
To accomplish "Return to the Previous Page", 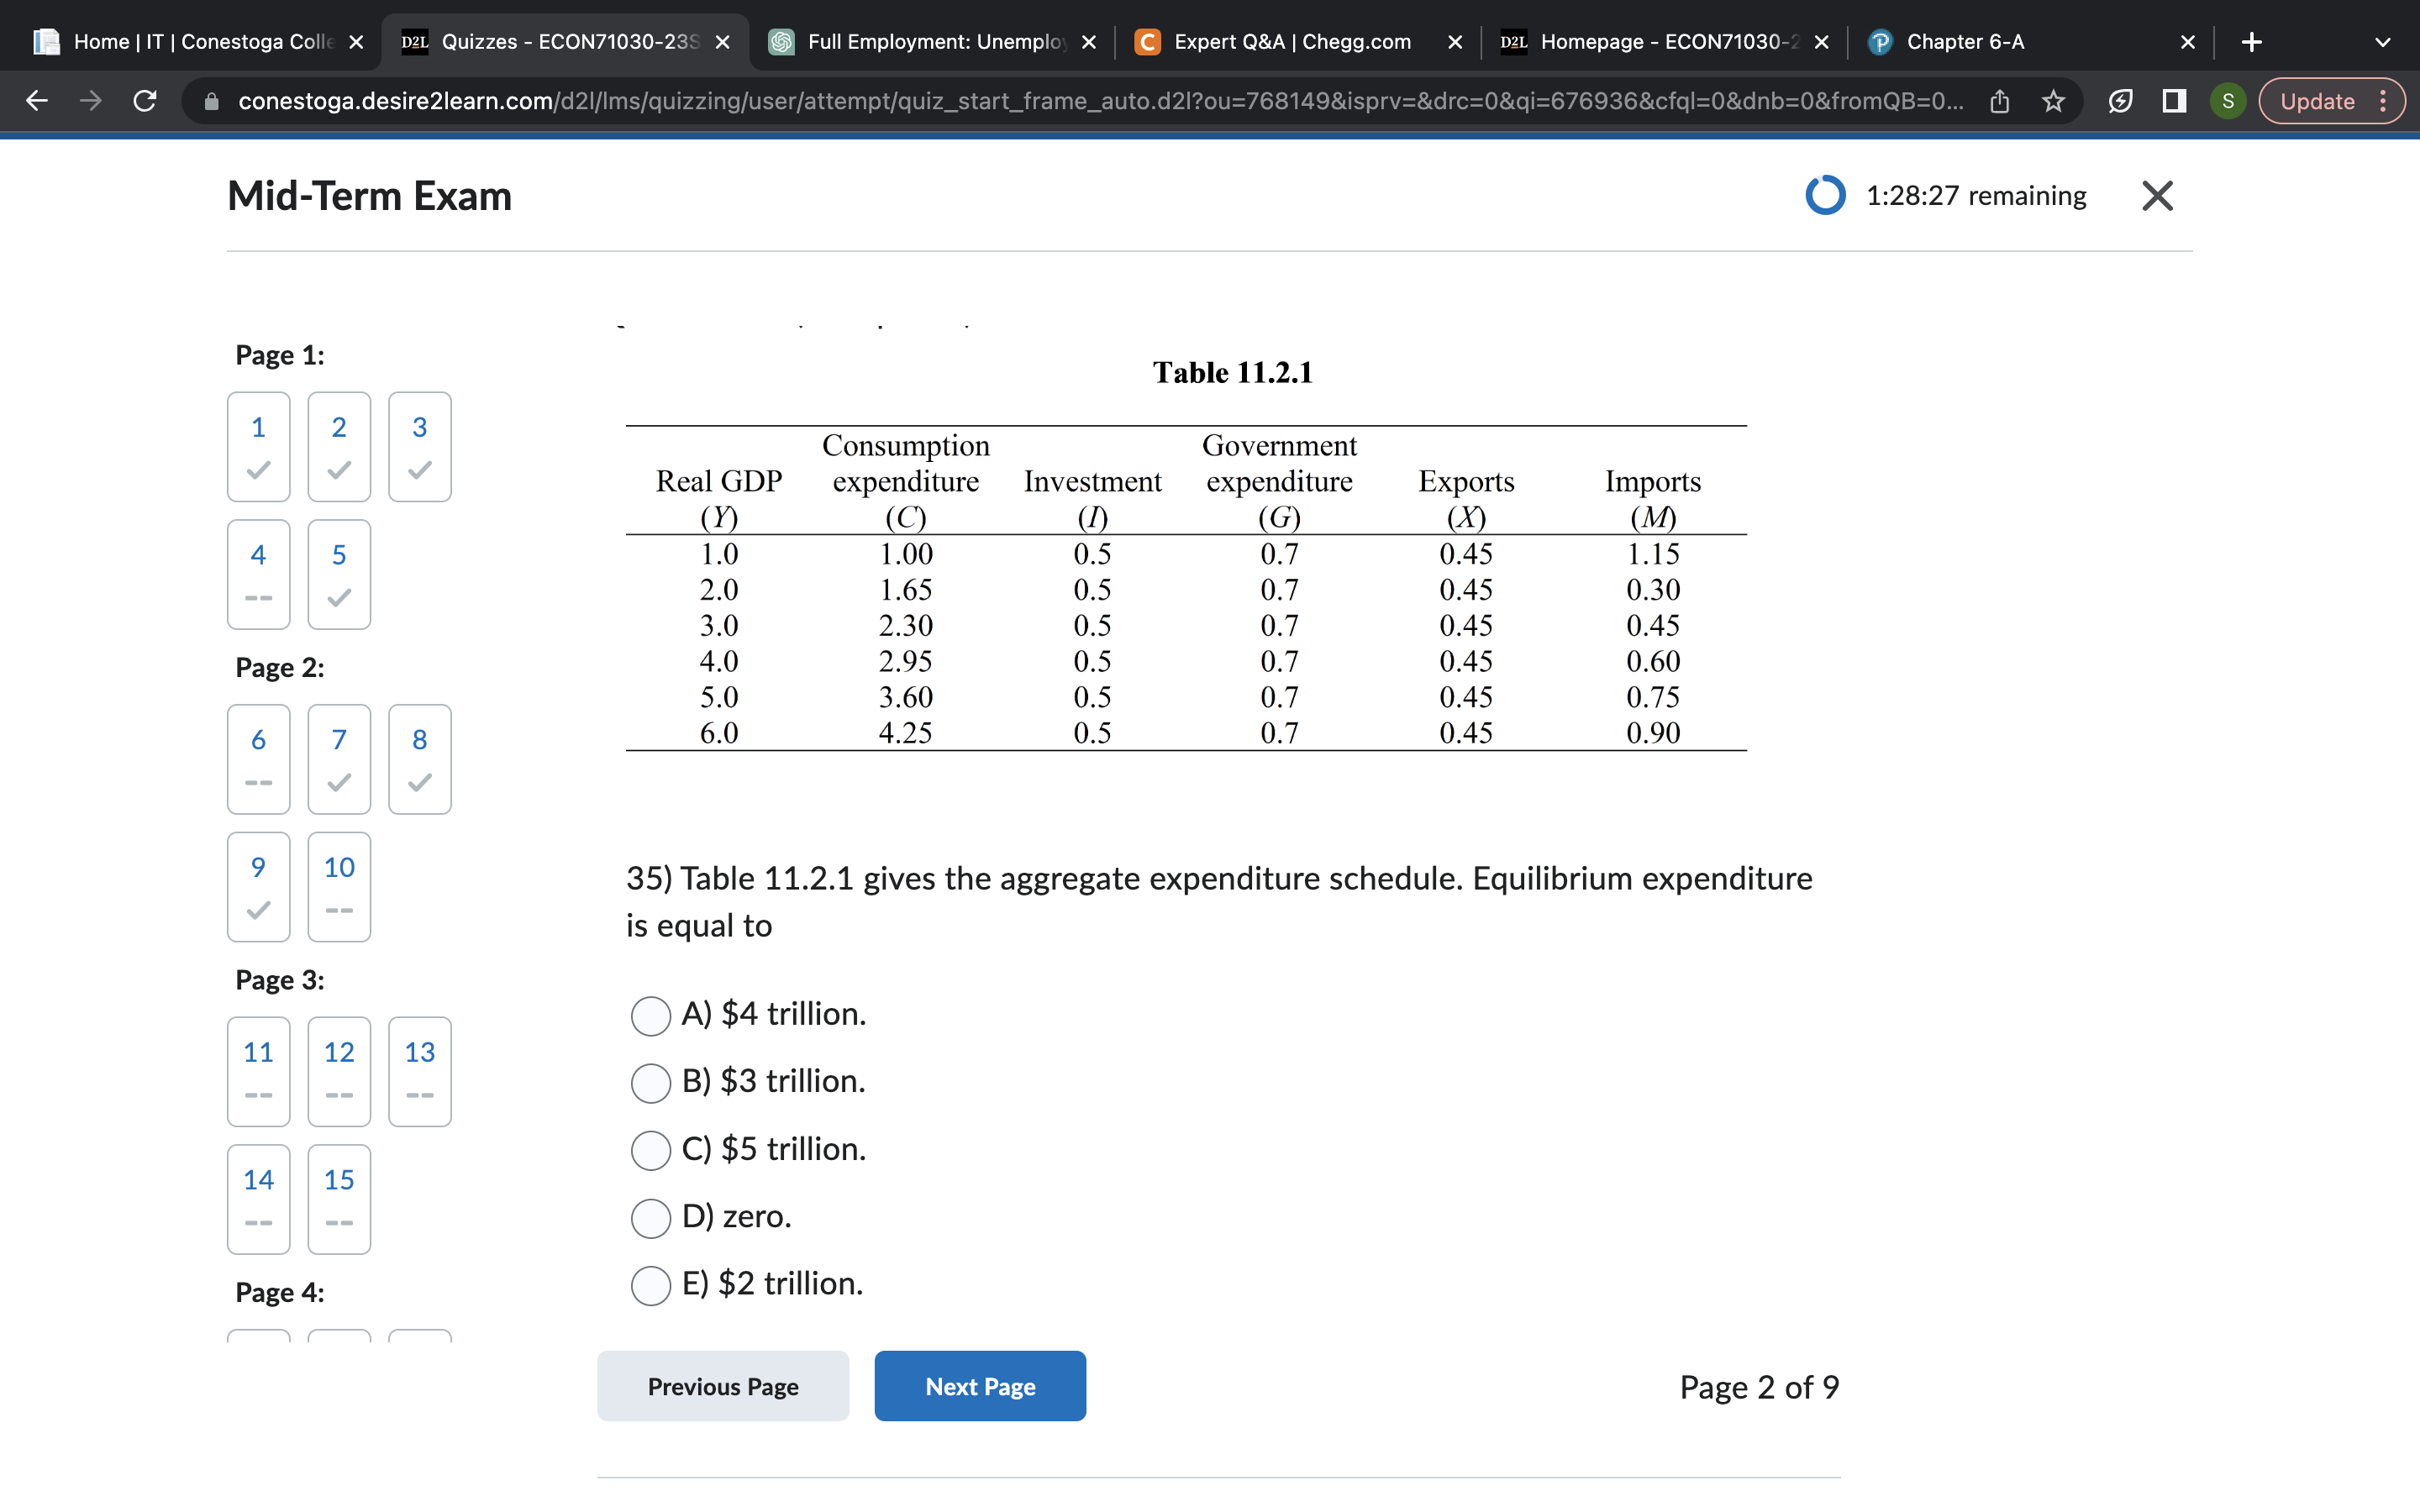I will pos(722,1386).
